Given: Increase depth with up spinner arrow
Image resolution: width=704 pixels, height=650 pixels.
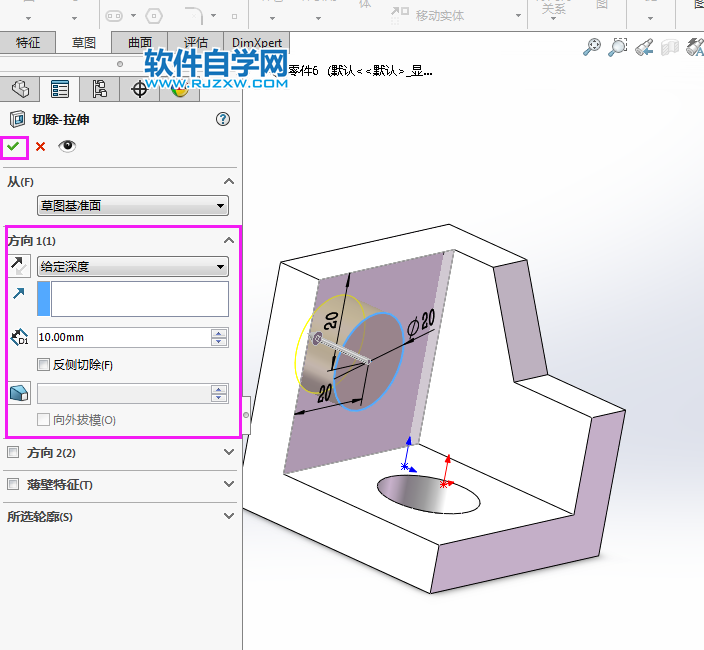Looking at the screenshot, I should tap(219, 333).
